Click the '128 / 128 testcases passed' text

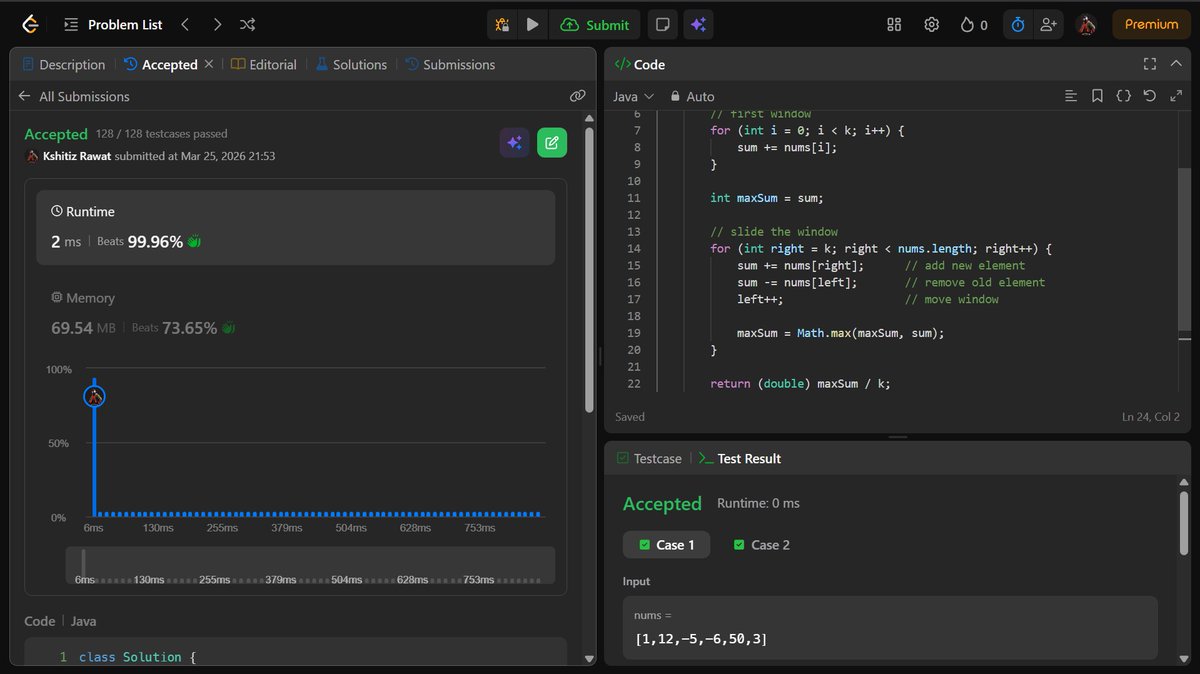161,134
